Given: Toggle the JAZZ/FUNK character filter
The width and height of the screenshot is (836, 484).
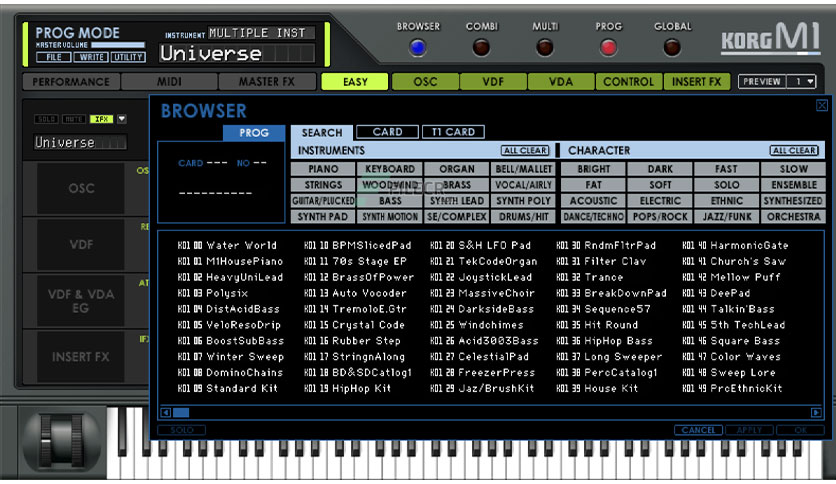Looking at the screenshot, I should [727, 217].
